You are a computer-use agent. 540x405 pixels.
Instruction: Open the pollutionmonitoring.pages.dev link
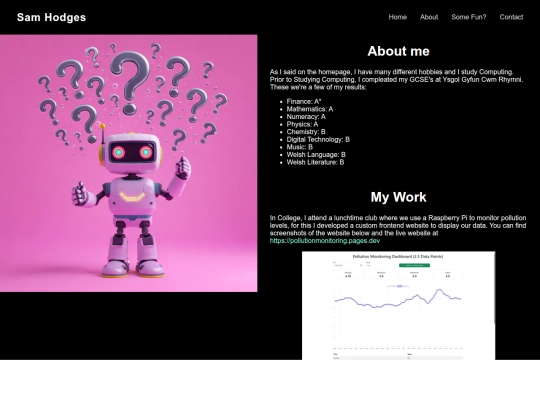(325, 241)
